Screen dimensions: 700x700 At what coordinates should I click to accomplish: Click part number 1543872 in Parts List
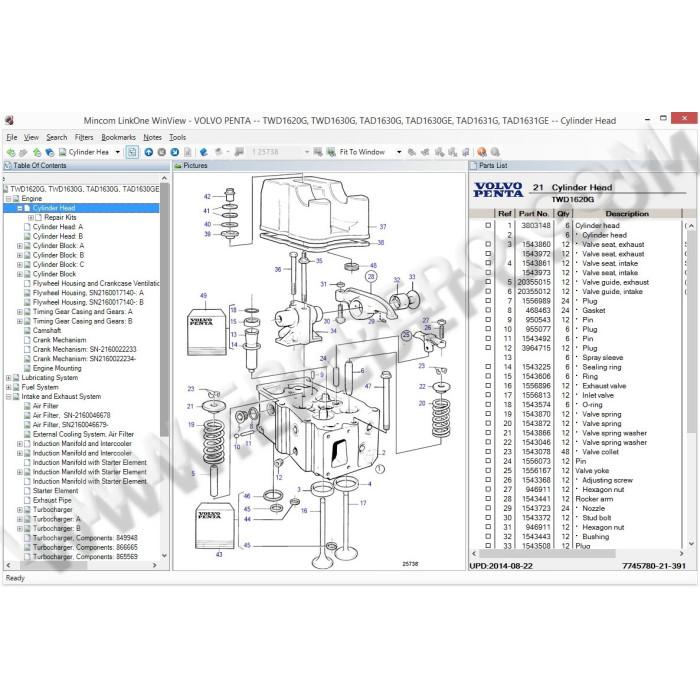536,423
